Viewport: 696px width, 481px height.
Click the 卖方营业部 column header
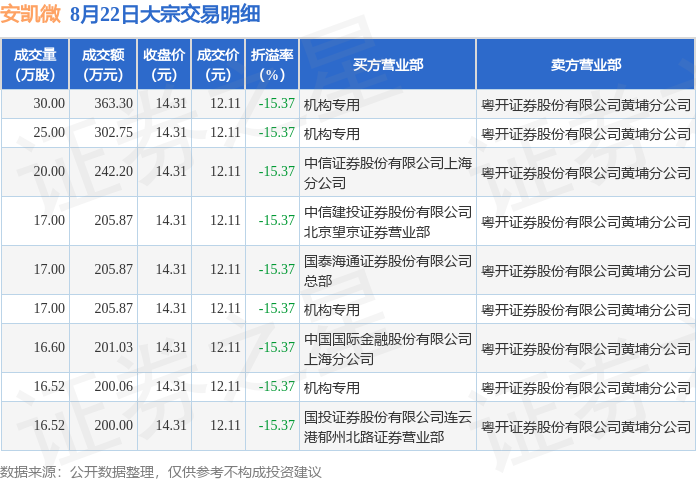click(585, 64)
